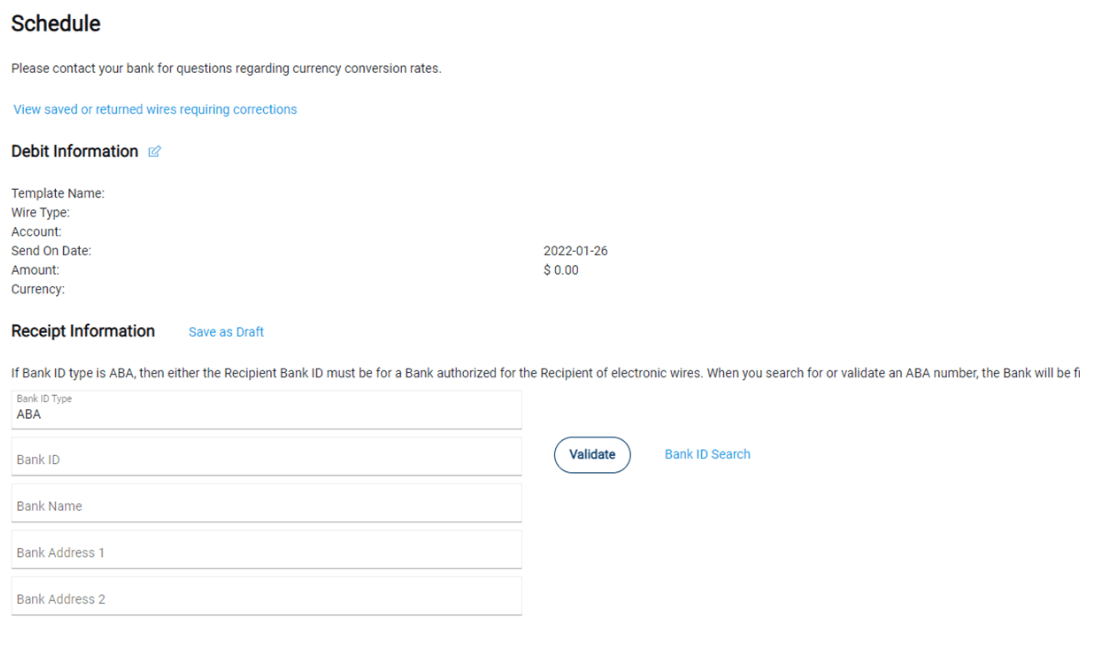This screenshot has width=1110, height=660.
Task: Click the Template Name label
Action: click(x=58, y=193)
